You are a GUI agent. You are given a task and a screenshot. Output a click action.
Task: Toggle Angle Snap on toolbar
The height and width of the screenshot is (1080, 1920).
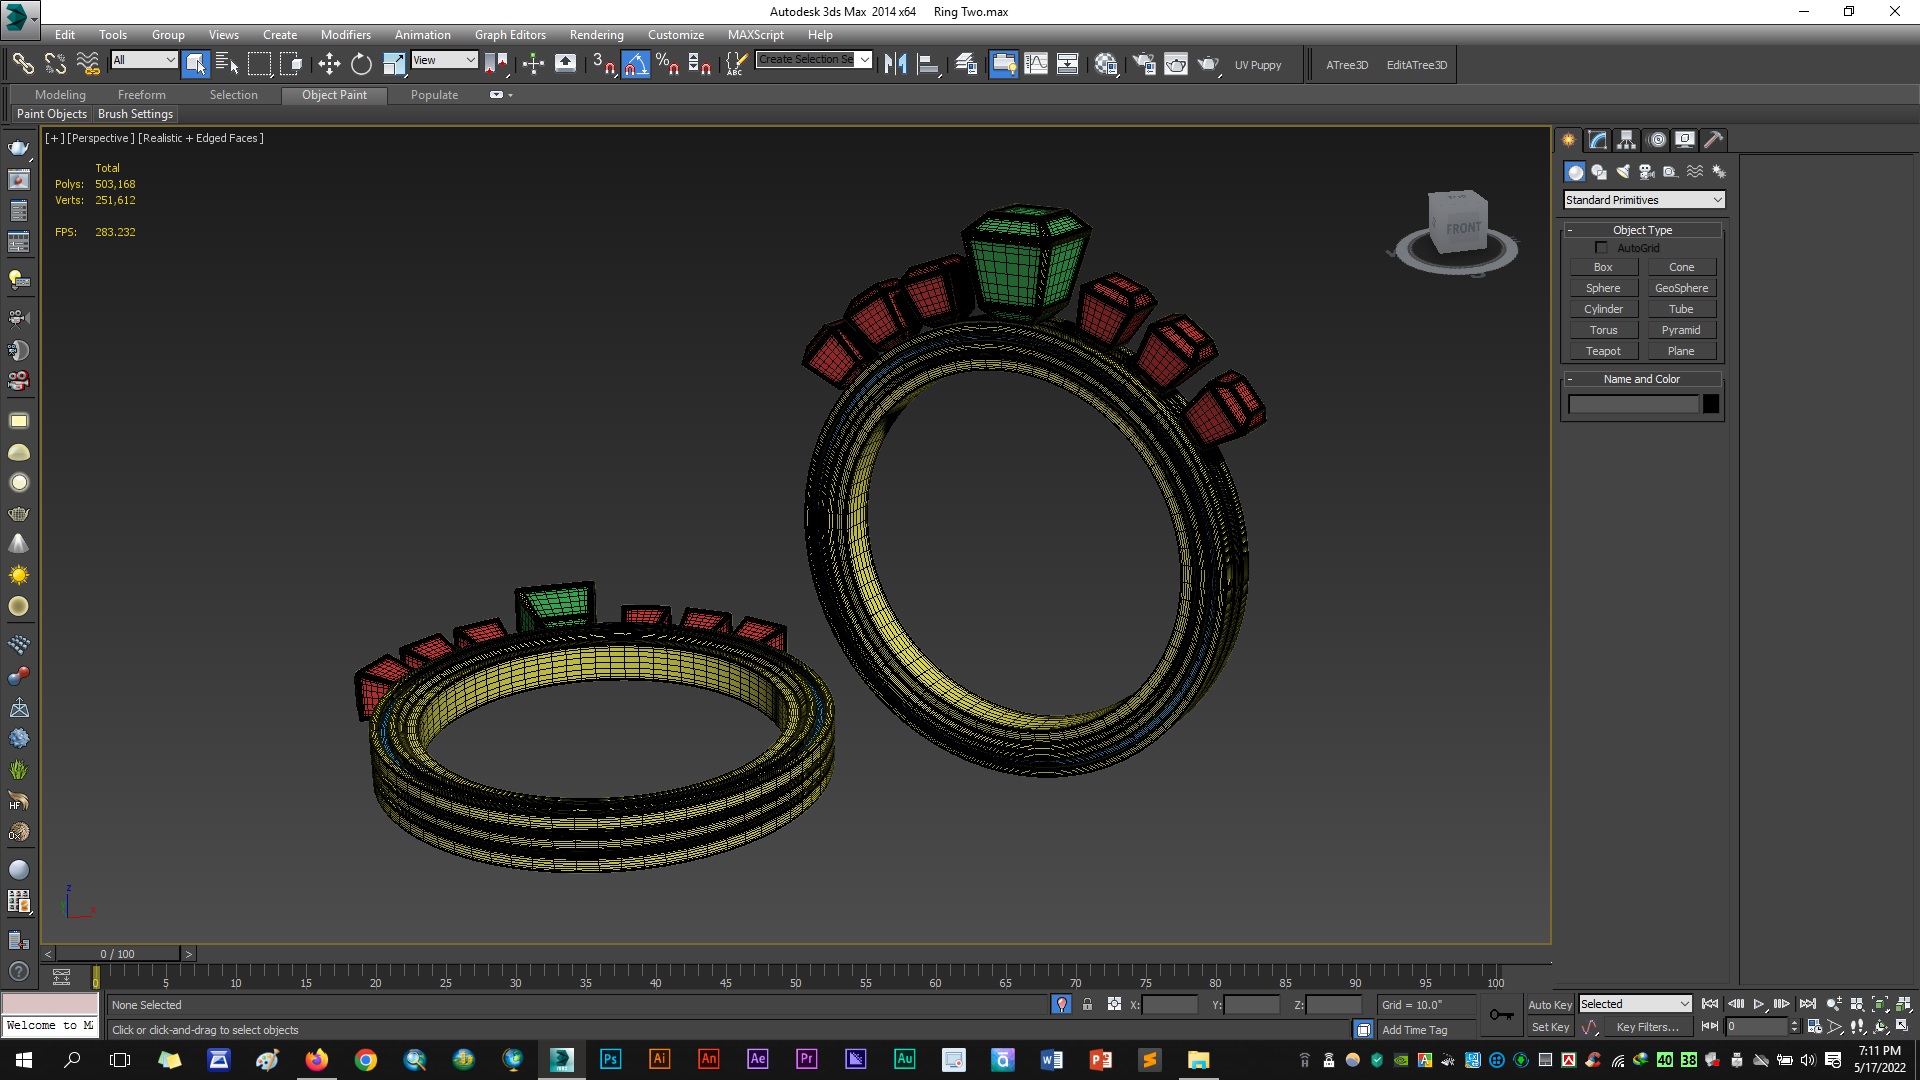pos(636,64)
